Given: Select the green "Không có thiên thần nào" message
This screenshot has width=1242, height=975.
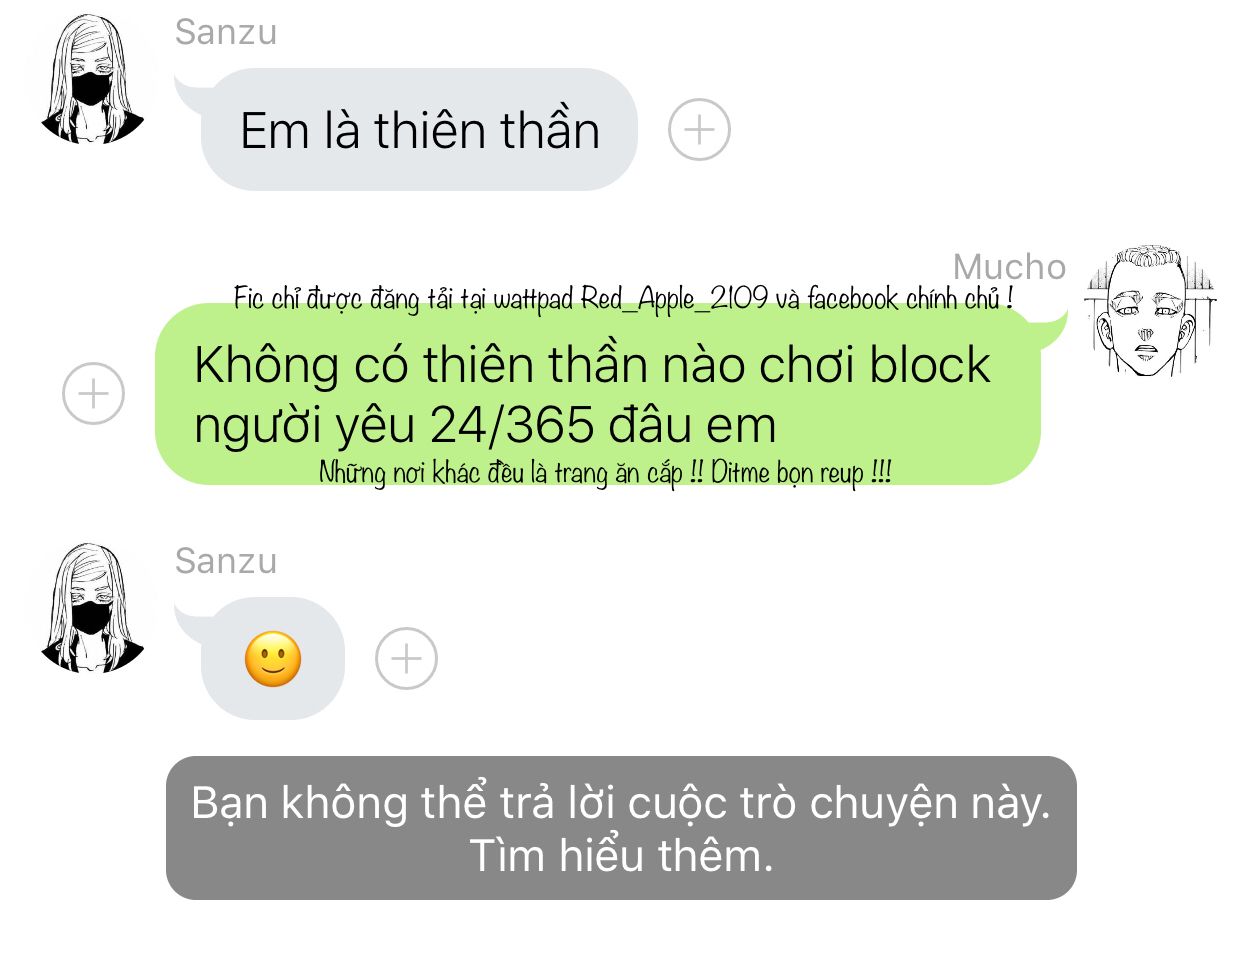Looking at the screenshot, I should [598, 394].
